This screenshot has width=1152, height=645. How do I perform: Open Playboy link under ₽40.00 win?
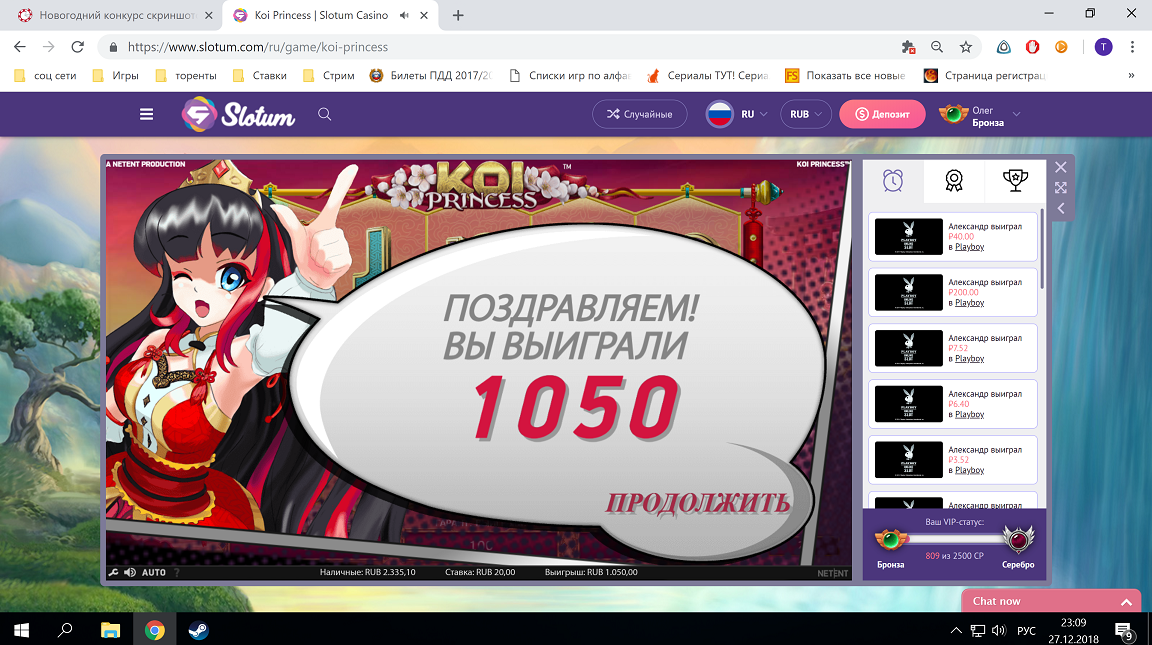[969, 247]
